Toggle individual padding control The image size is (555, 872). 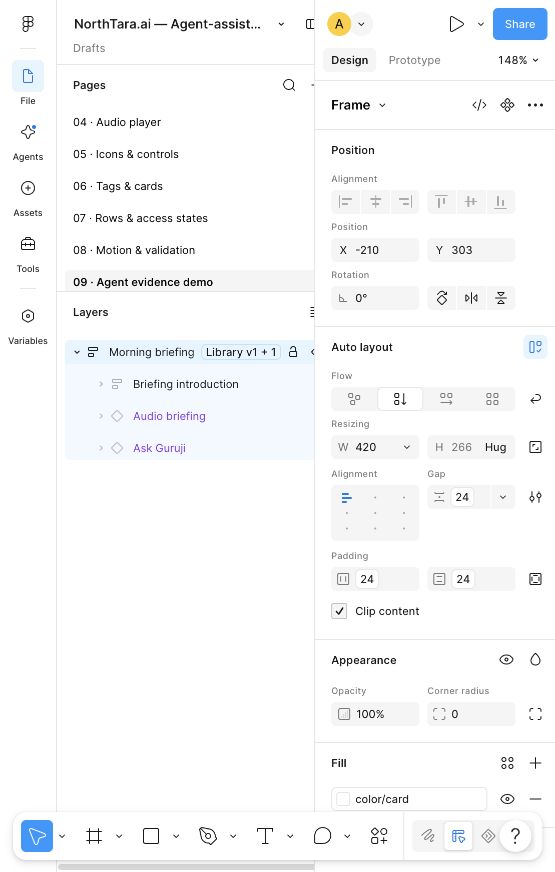point(535,579)
